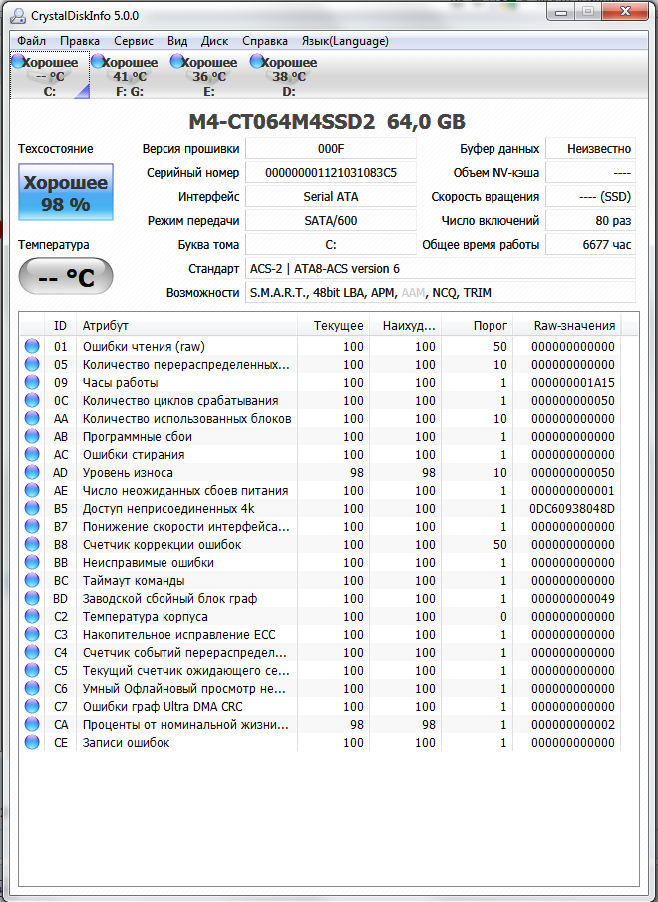This screenshot has width=658, height=902.
Task: Click the Возможности features field
Action: [441, 293]
